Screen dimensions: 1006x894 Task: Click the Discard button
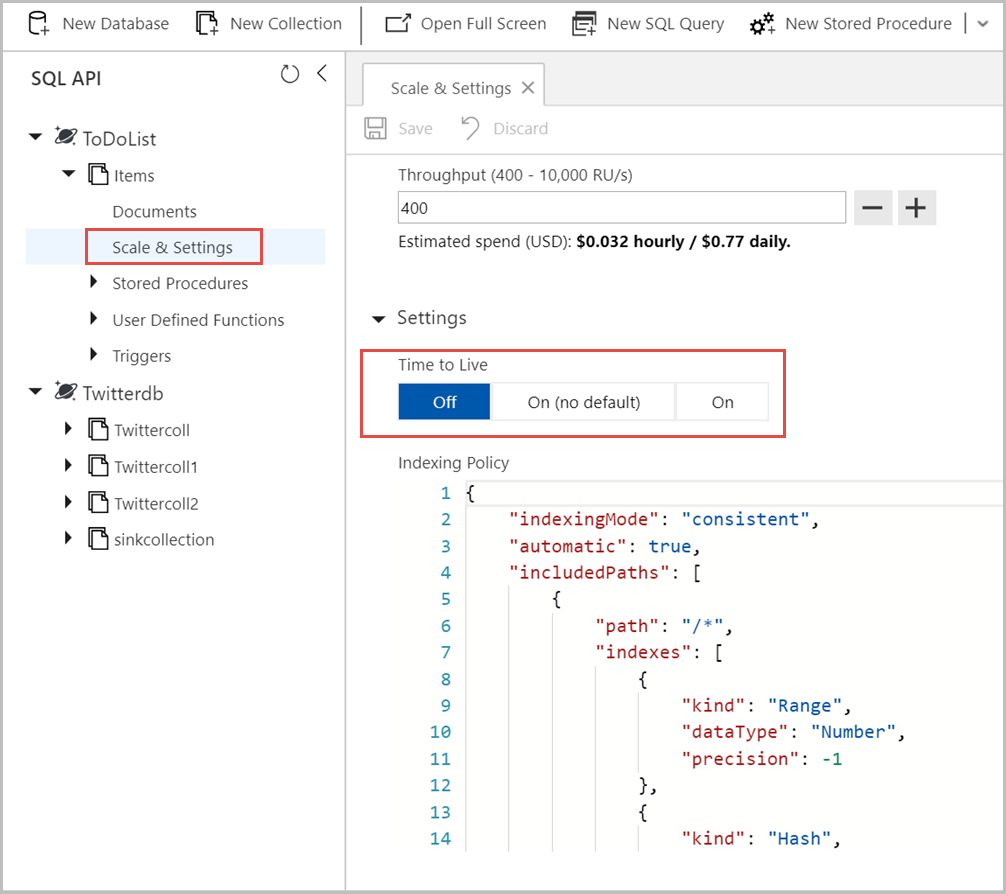click(505, 128)
